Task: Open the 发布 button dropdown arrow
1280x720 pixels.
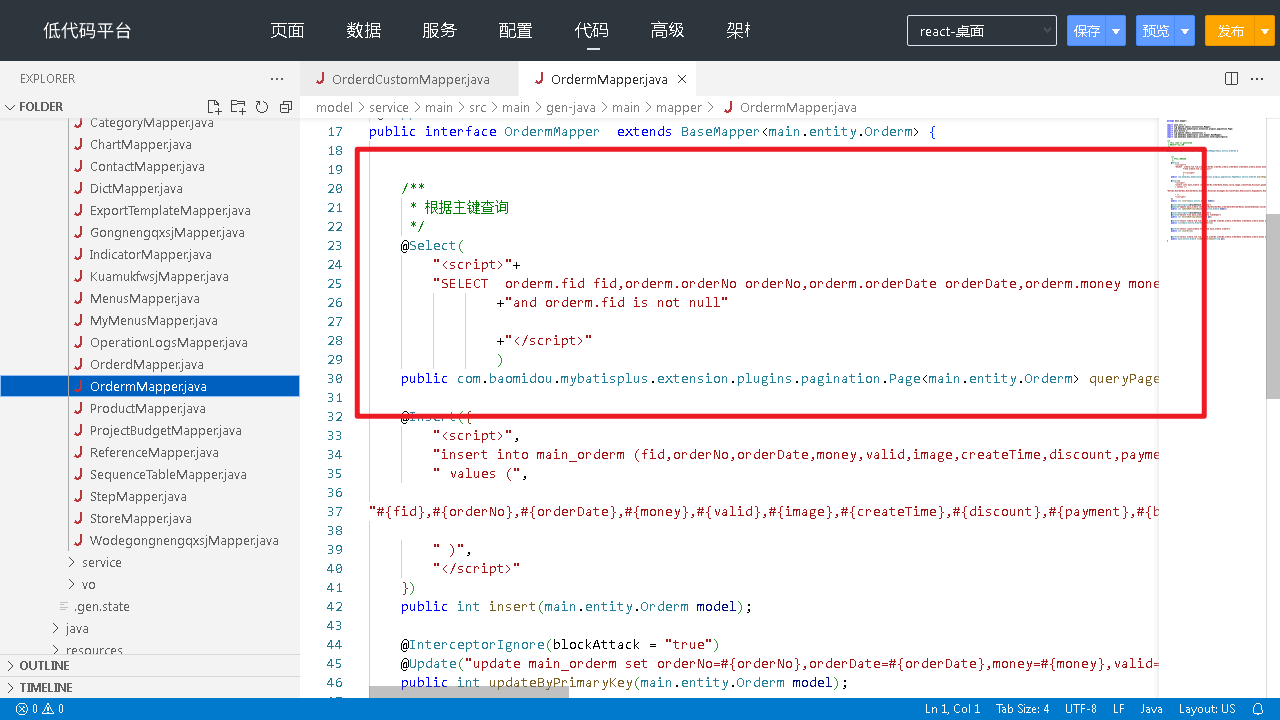Action: coord(1265,31)
